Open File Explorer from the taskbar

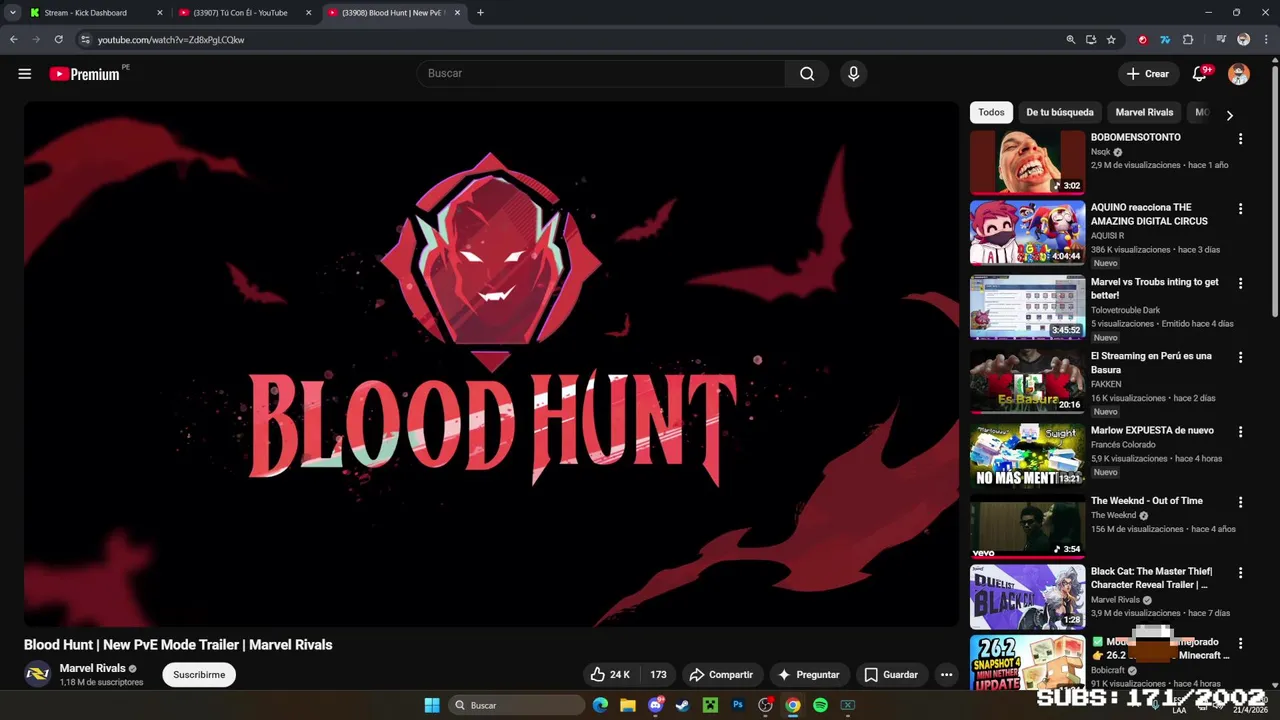click(627, 705)
